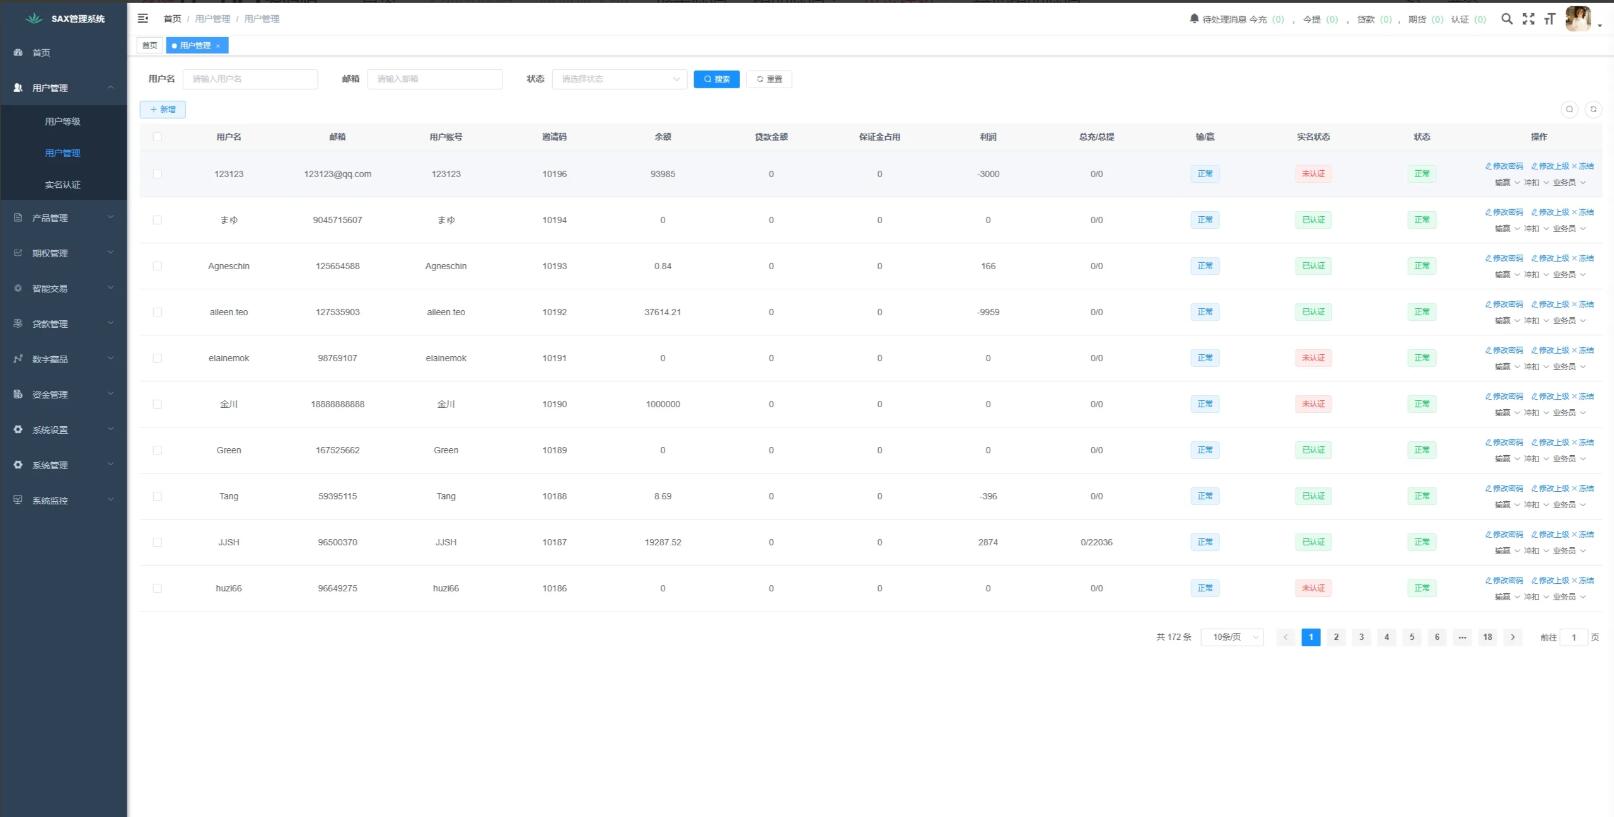Close the 用户管理 tab with its x icon
This screenshot has height=817, width=1614.
pos(218,46)
